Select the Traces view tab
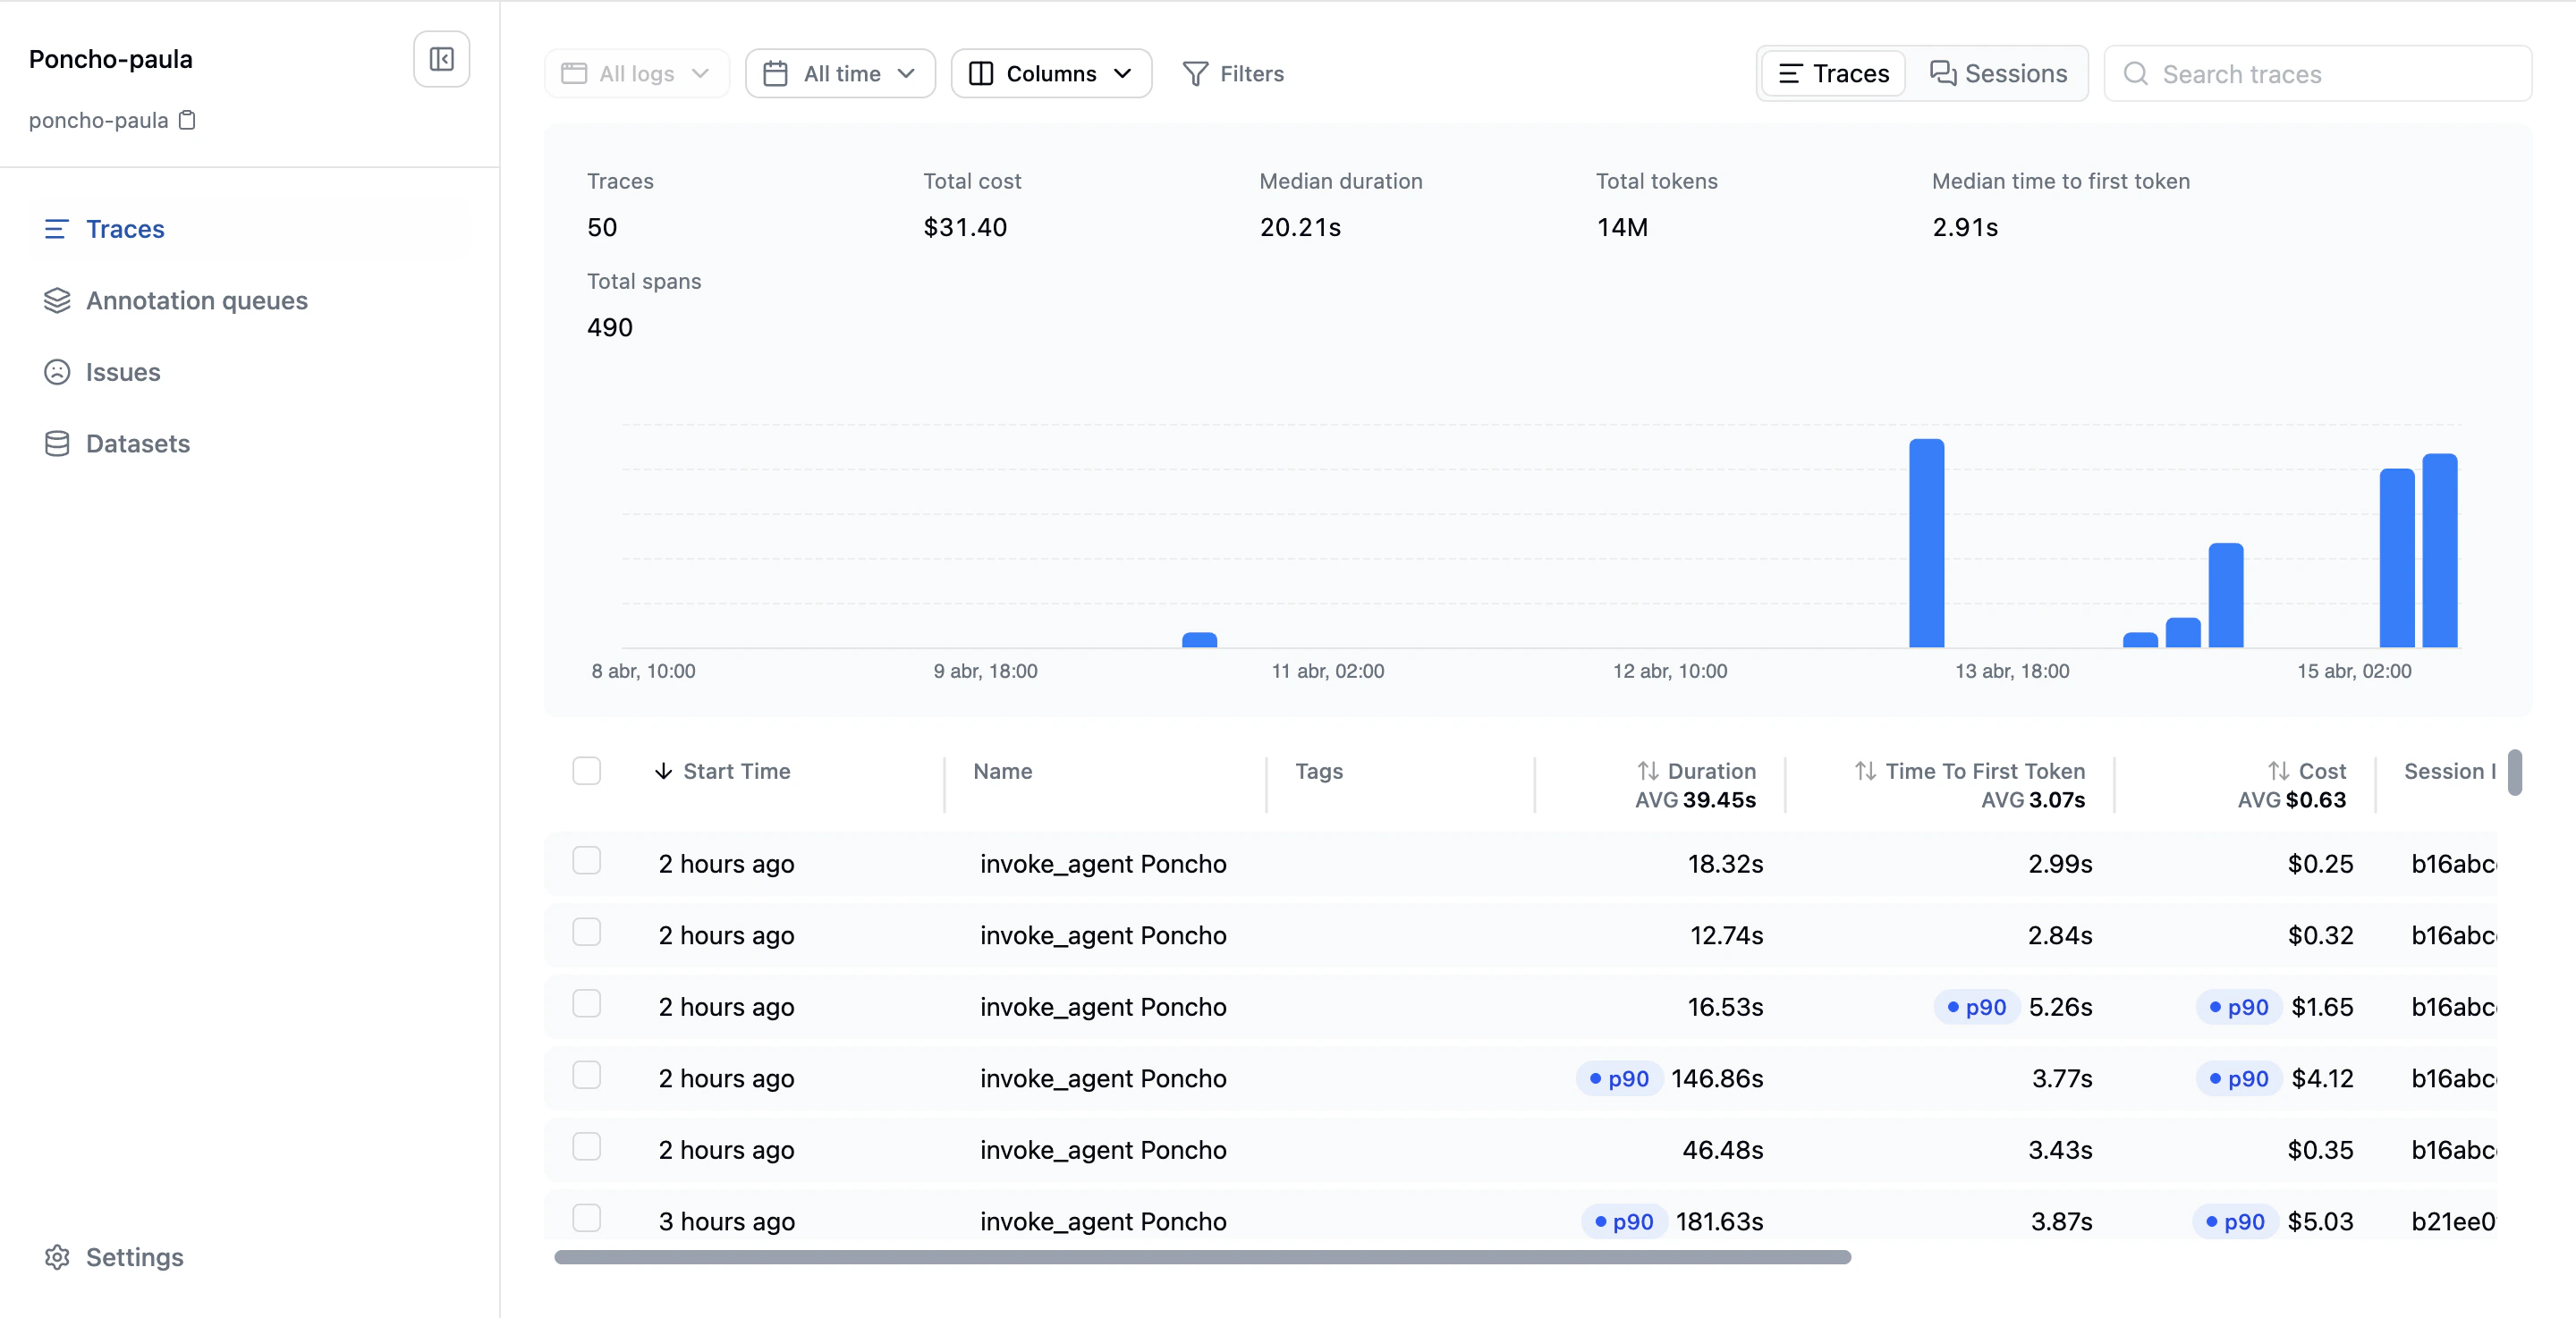This screenshot has width=2576, height=1318. (x=1833, y=74)
